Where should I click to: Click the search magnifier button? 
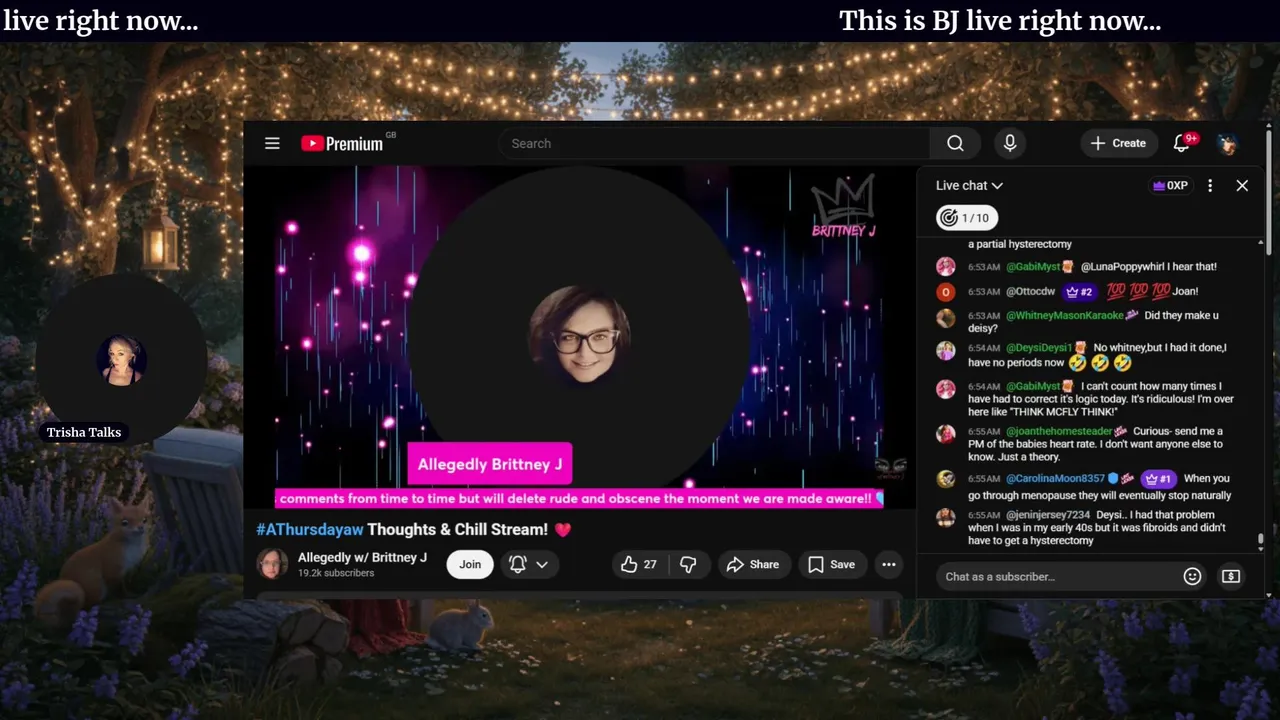coord(955,143)
